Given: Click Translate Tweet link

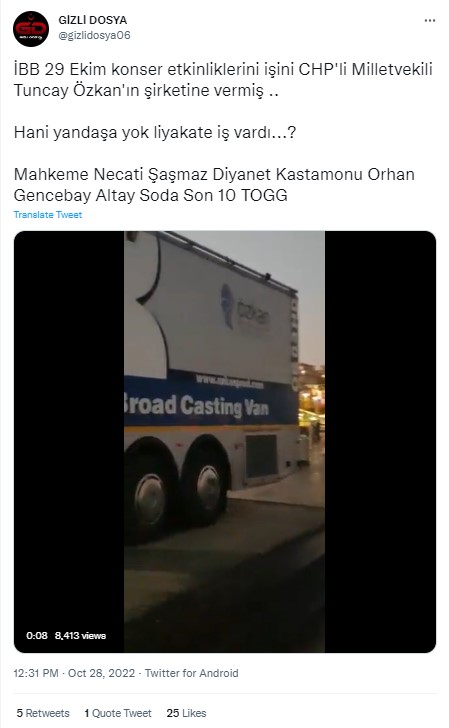Looking at the screenshot, I should click(48, 214).
